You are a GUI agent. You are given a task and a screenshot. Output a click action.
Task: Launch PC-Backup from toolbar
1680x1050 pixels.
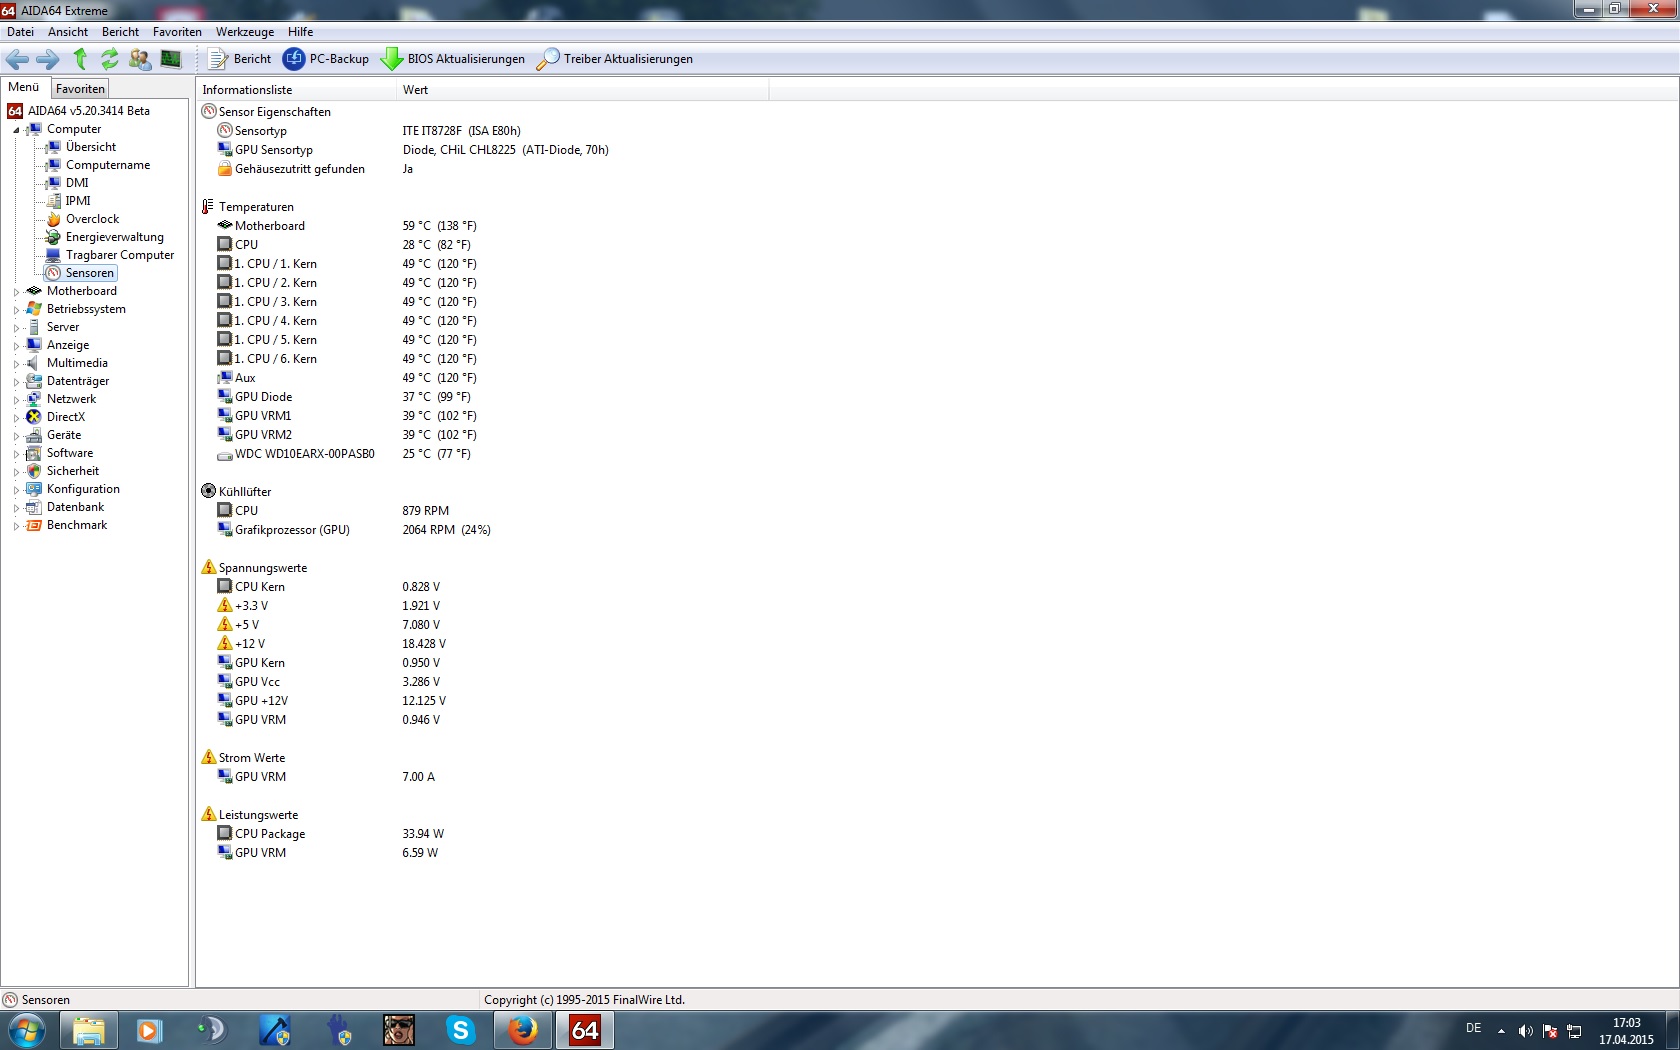click(326, 59)
